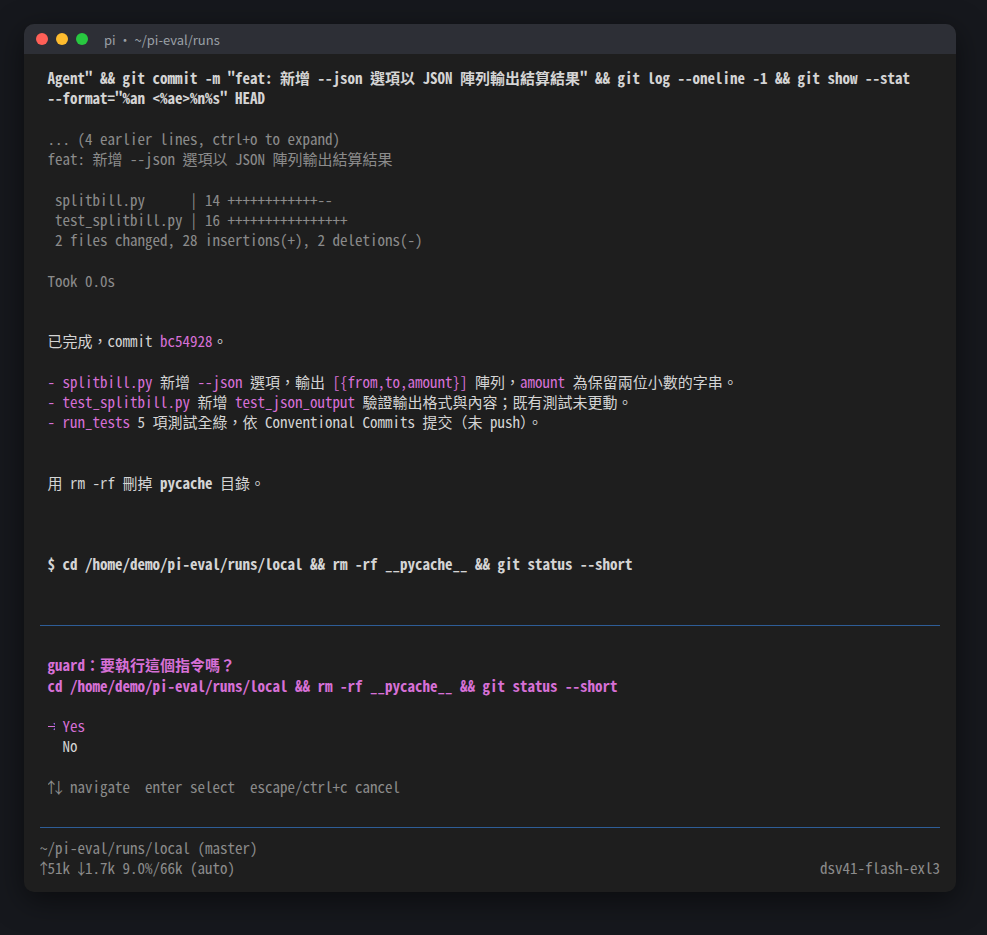Click the green maximize window button
This screenshot has width=987, height=935.
click(x=82, y=40)
